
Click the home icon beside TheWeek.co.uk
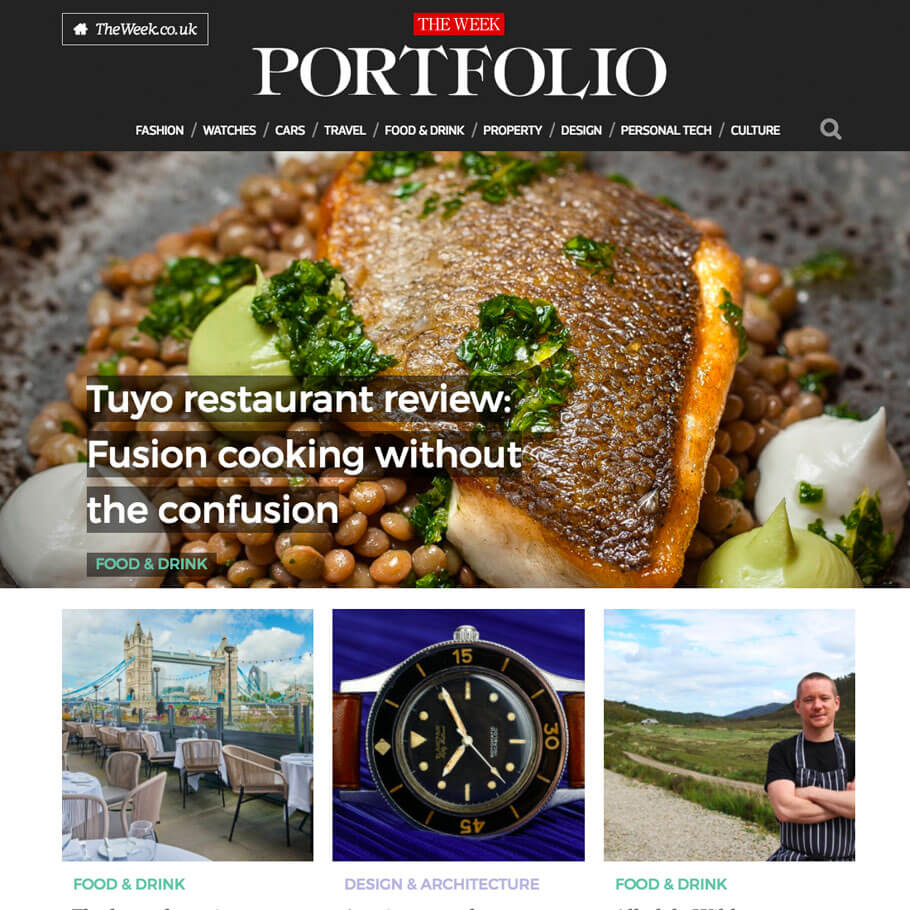coord(81,29)
